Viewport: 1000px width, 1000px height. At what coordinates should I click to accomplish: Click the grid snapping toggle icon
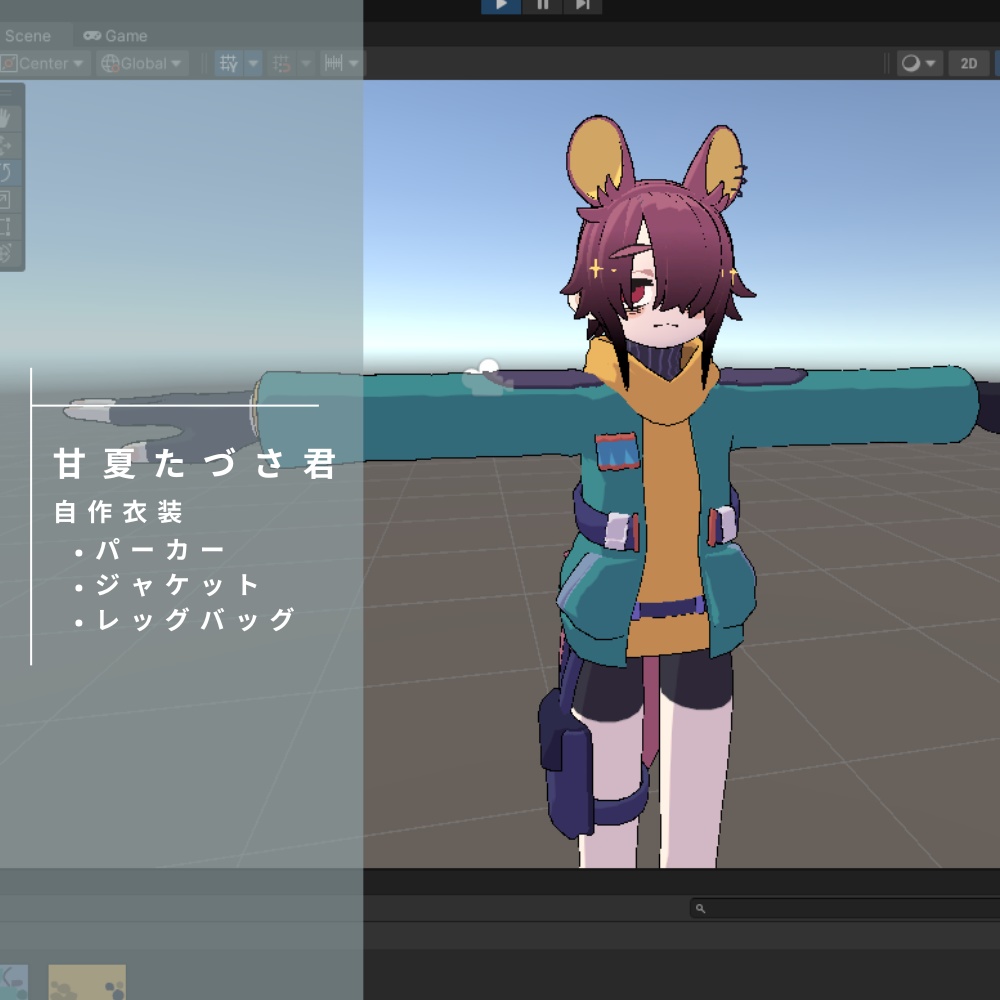(x=280, y=63)
